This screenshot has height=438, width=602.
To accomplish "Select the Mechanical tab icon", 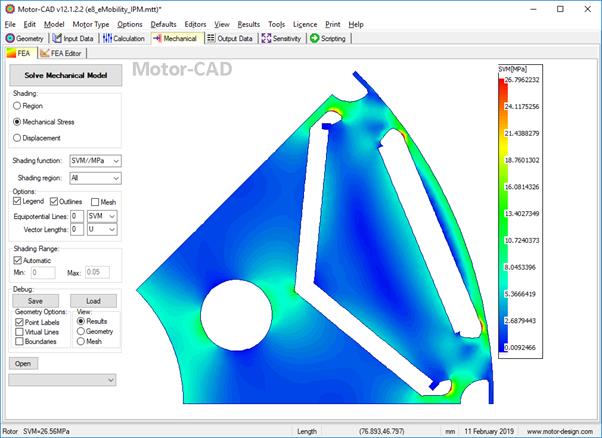I will (x=157, y=38).
